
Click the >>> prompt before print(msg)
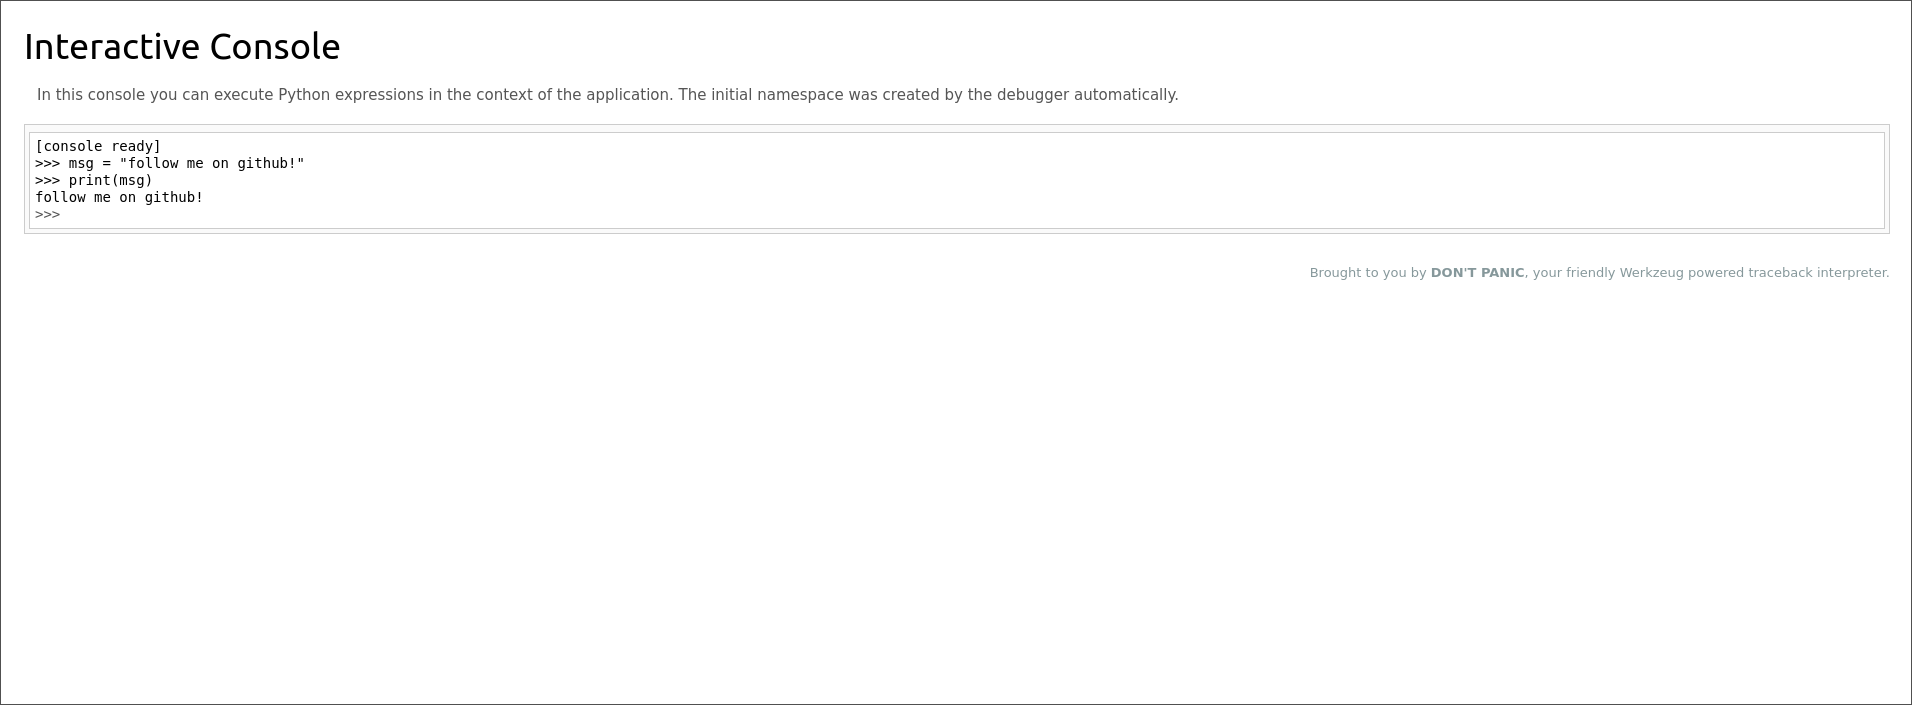(x=47, y=180)
